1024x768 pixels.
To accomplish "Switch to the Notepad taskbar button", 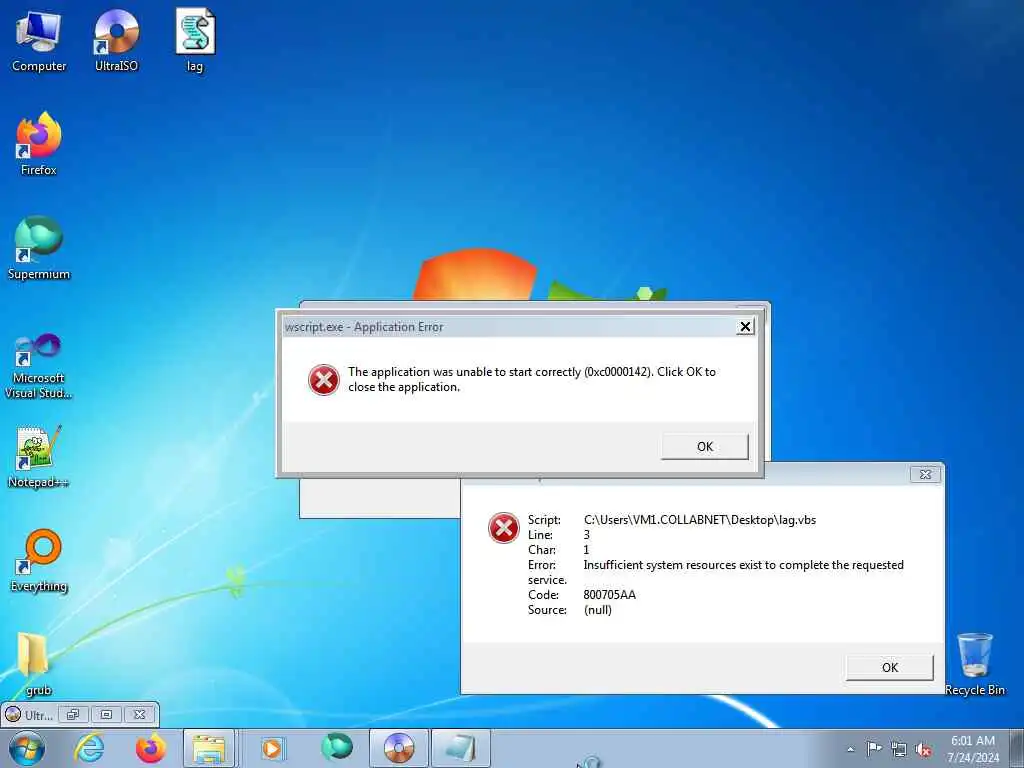I will [x=461, y=748].
